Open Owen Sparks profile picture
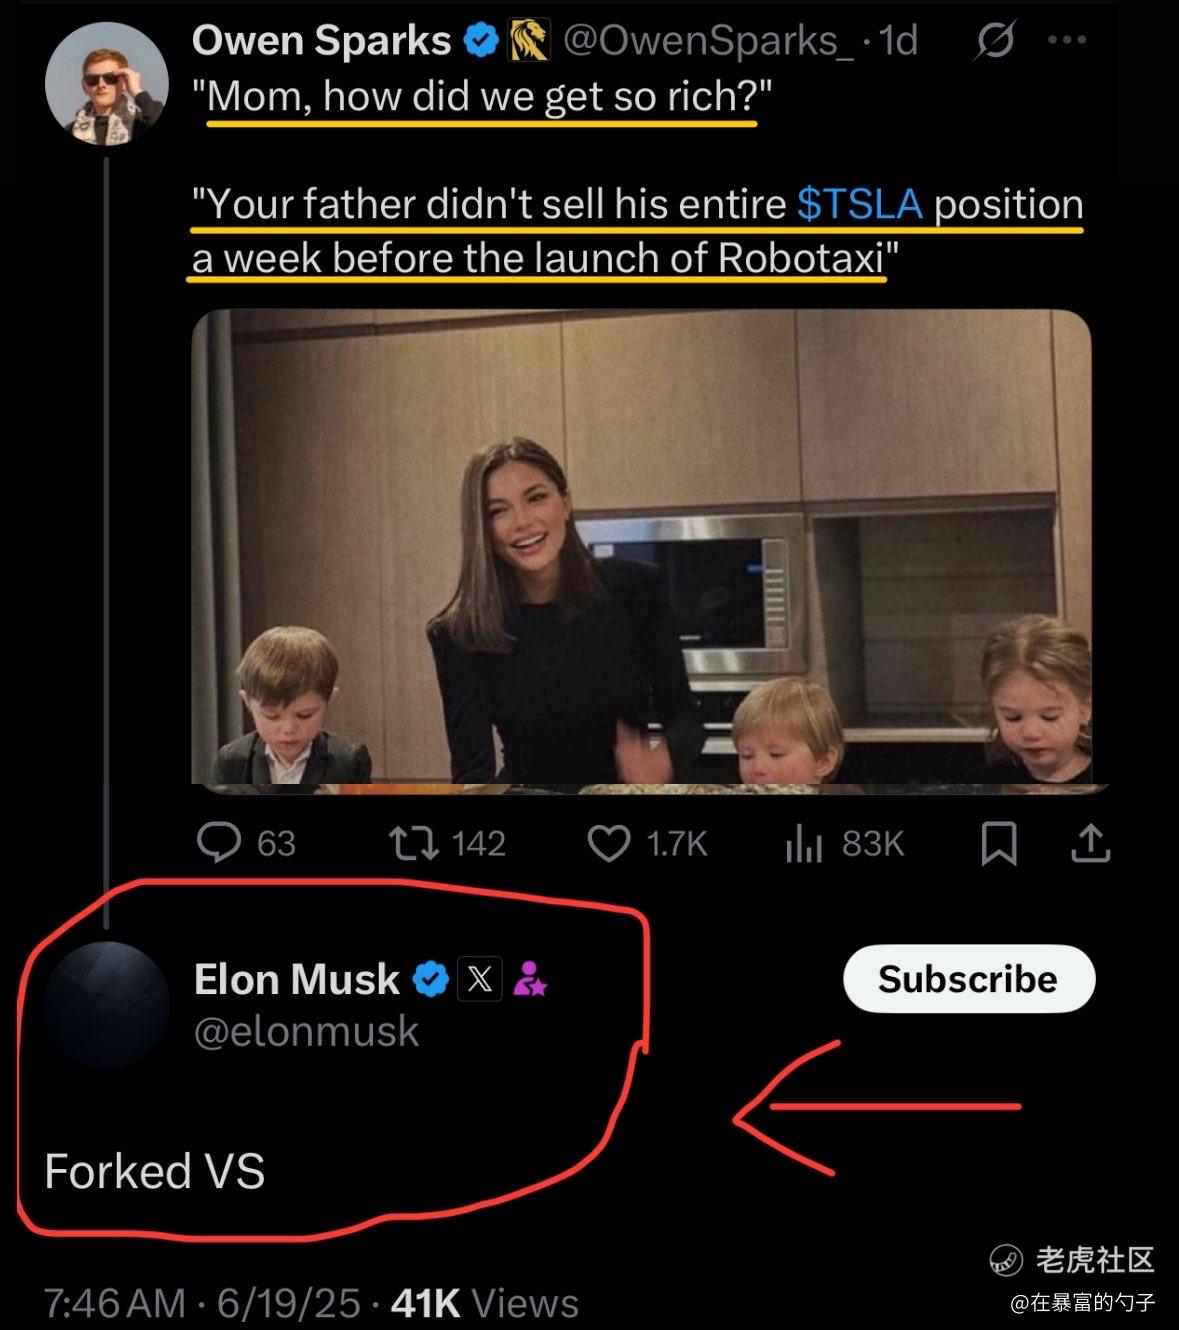Image resolution: width=1179 pixels, height=1330 pixels. pos(106,84)
